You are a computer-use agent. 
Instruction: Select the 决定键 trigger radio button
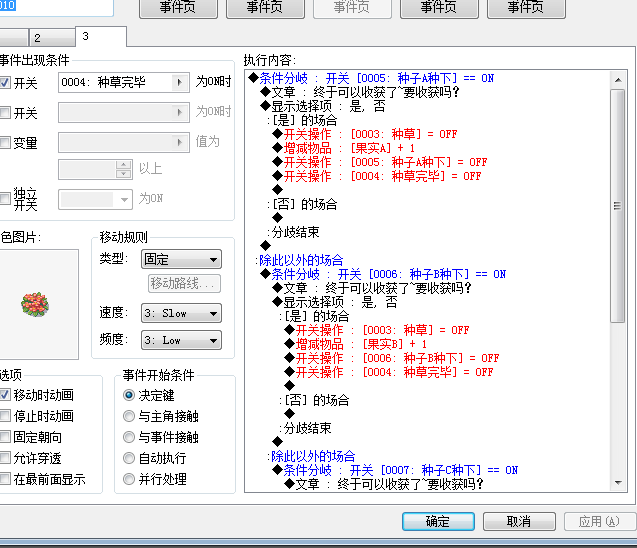click(129, 395)
